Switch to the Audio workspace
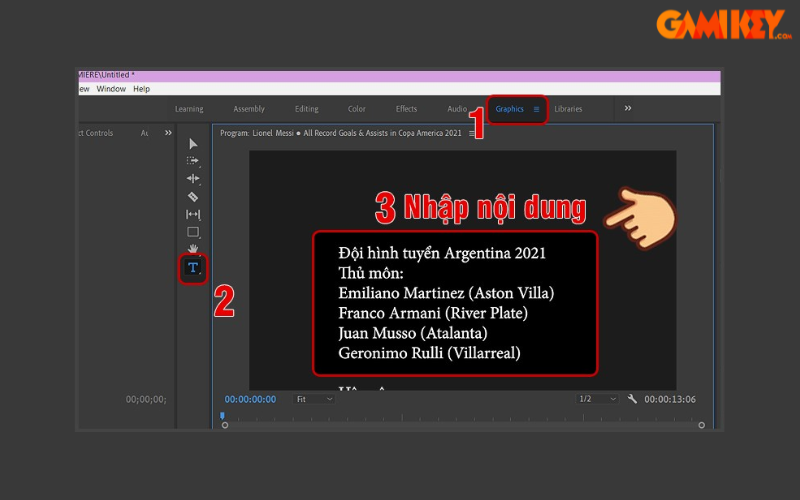This screenshot has height=500, width=800. [x=457, y=109]
